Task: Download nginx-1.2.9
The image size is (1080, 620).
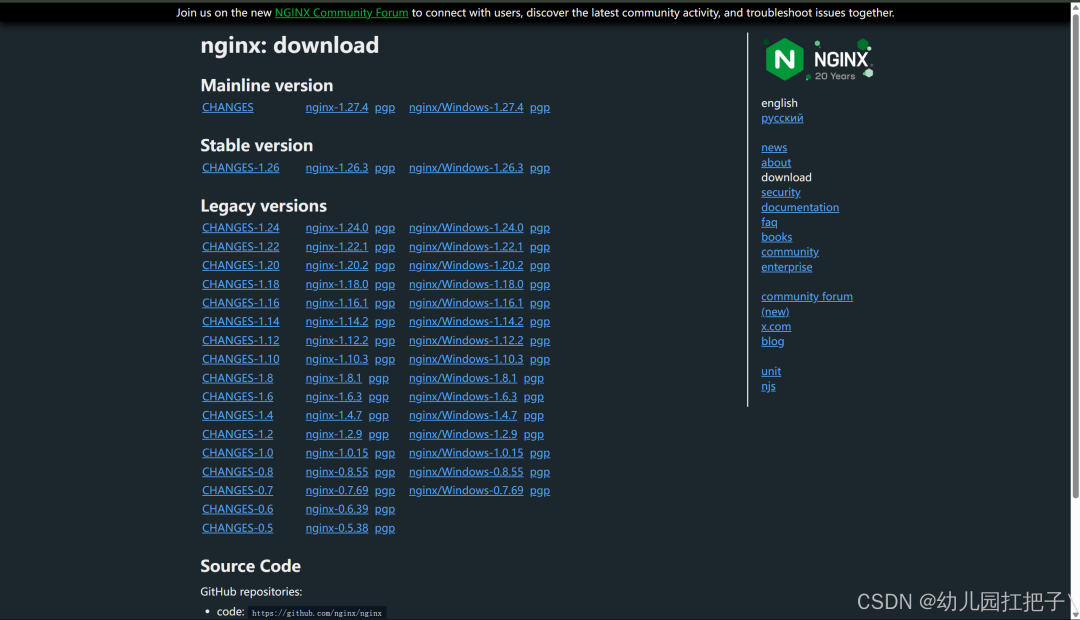Action: pos(333,434)
